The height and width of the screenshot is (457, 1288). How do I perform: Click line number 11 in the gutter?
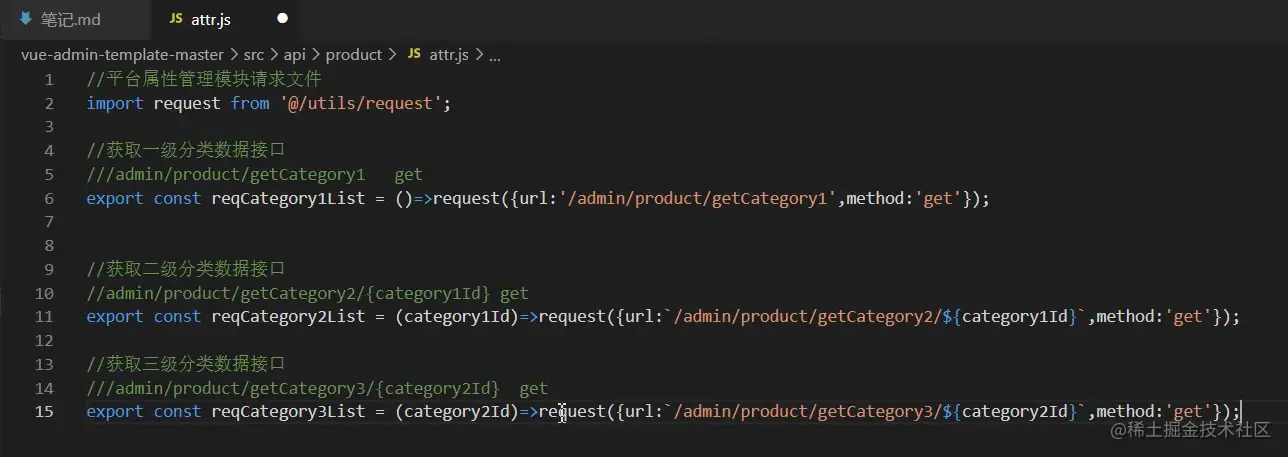coord(44,316)
